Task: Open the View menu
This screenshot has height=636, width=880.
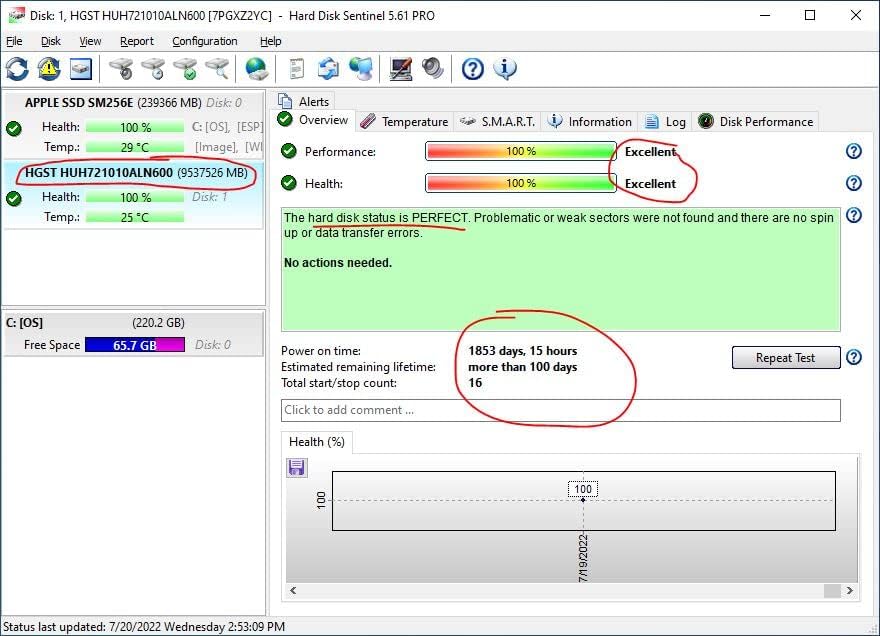Action: (x=90, y=41)
